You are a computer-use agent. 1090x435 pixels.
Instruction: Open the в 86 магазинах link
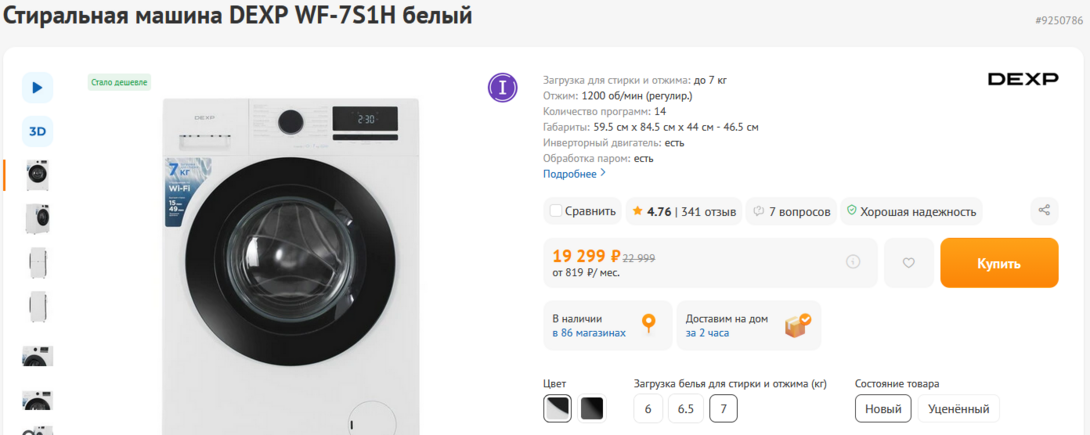(x=589, y=333)
